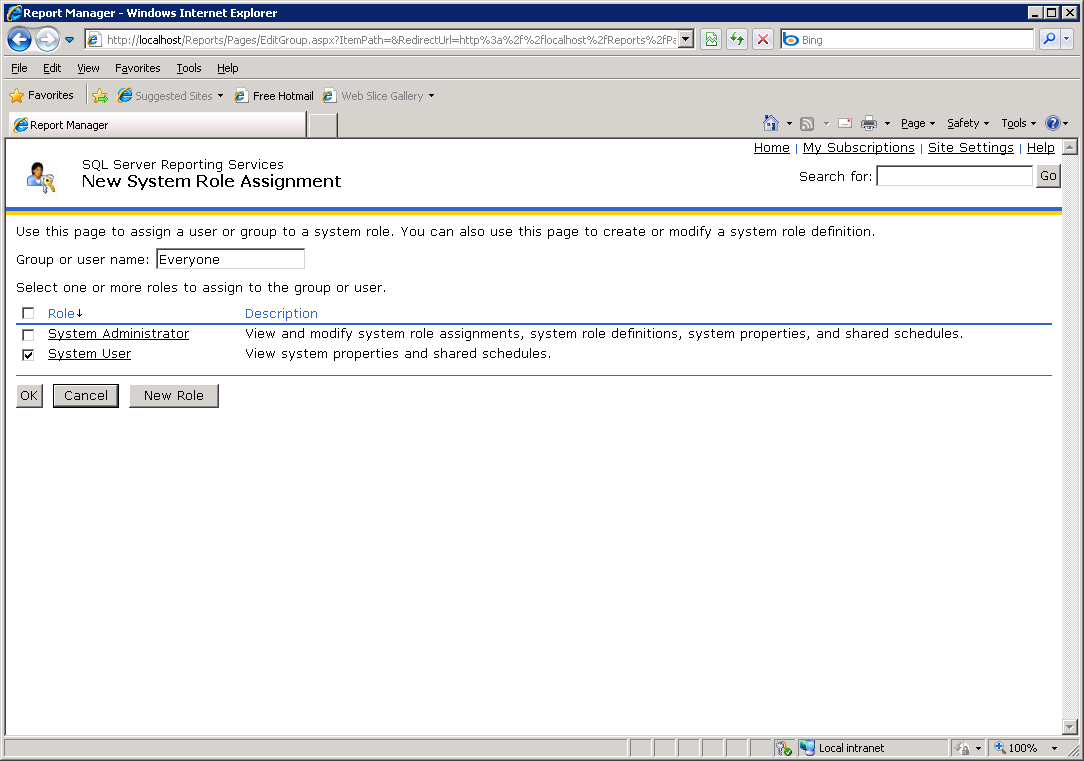Viewport: 1084px width, 761px height.
Task: Click inside the Group or user name field
Action: [230, 258]
